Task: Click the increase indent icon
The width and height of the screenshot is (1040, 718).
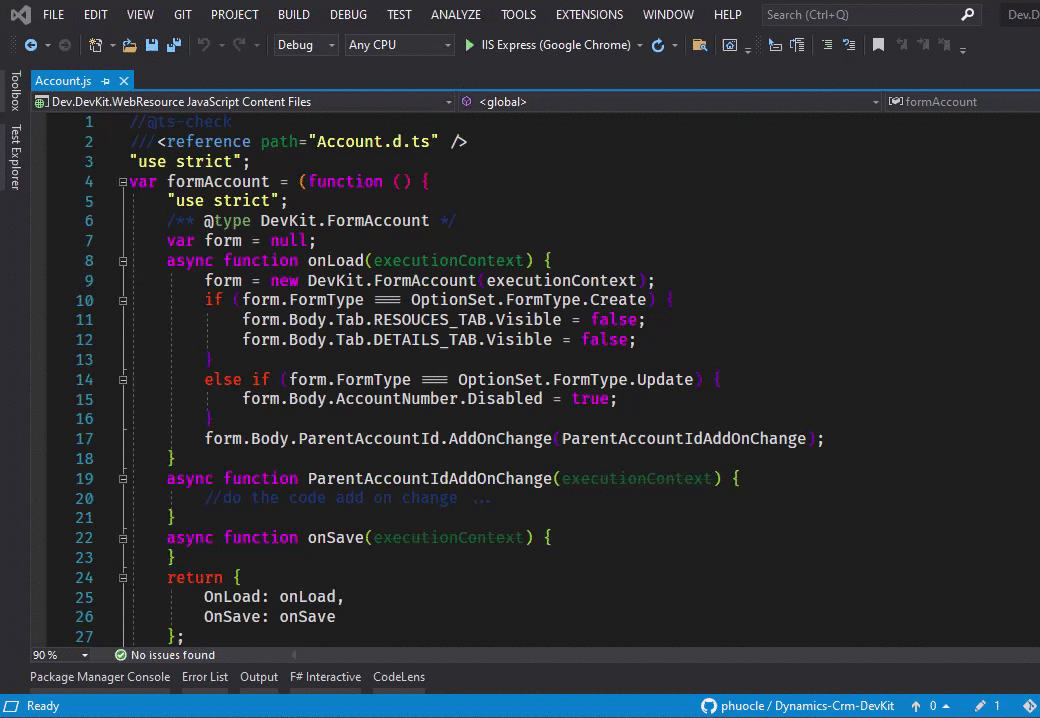Action: 797,45
